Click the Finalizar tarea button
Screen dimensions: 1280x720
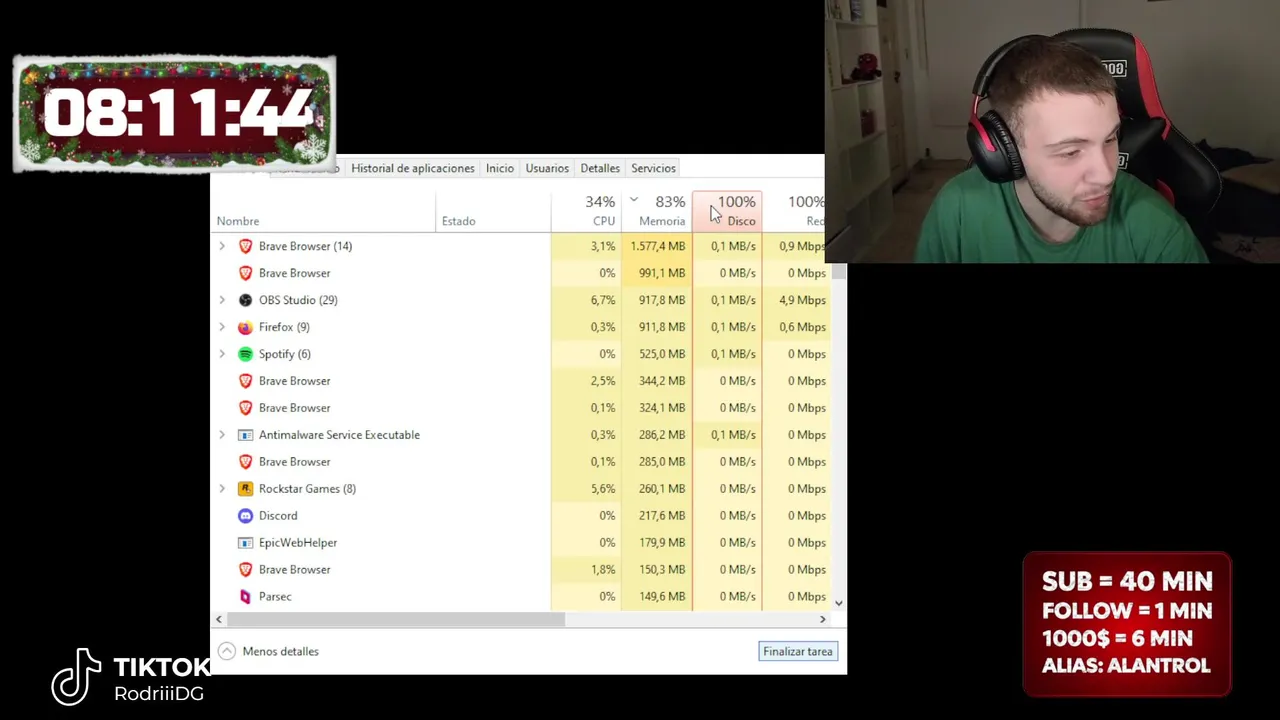coord(798,651)
